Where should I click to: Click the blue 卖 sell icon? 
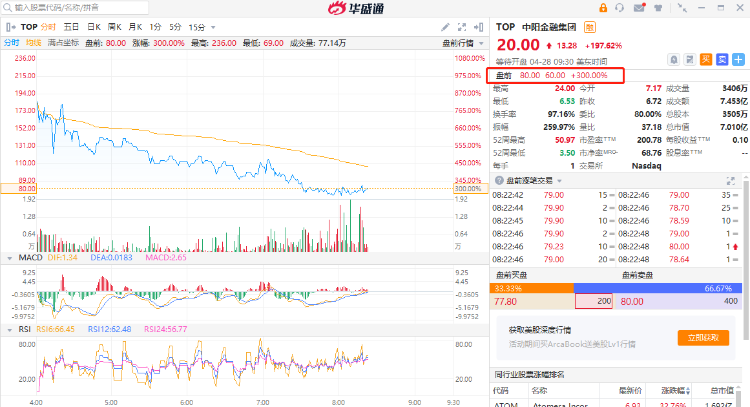pyautogui.click(x=722, y=60)
